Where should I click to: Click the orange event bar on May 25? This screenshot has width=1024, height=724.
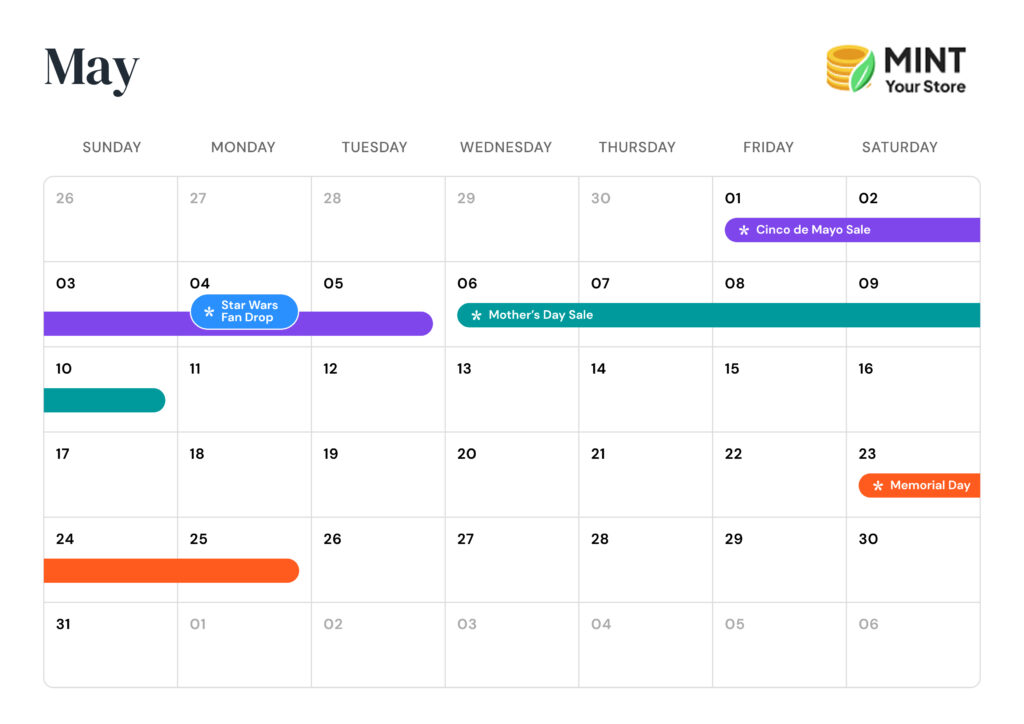click(x=240, y=570)
